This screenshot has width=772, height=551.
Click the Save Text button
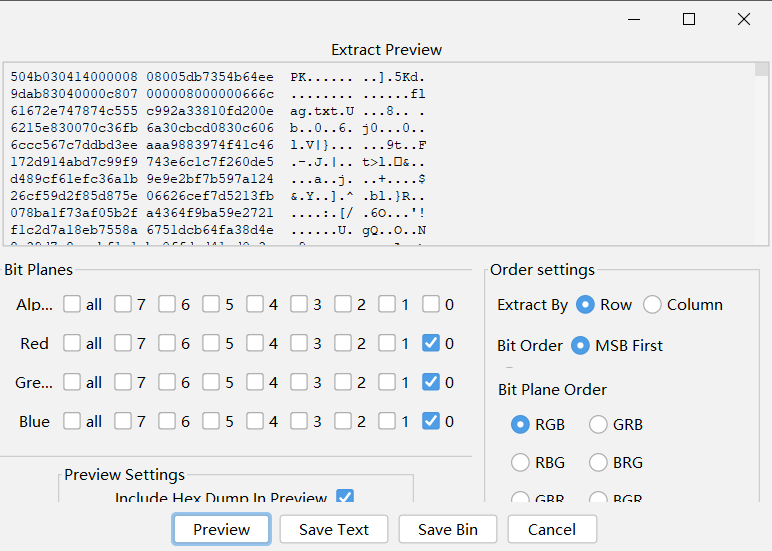tap(334, 529)
